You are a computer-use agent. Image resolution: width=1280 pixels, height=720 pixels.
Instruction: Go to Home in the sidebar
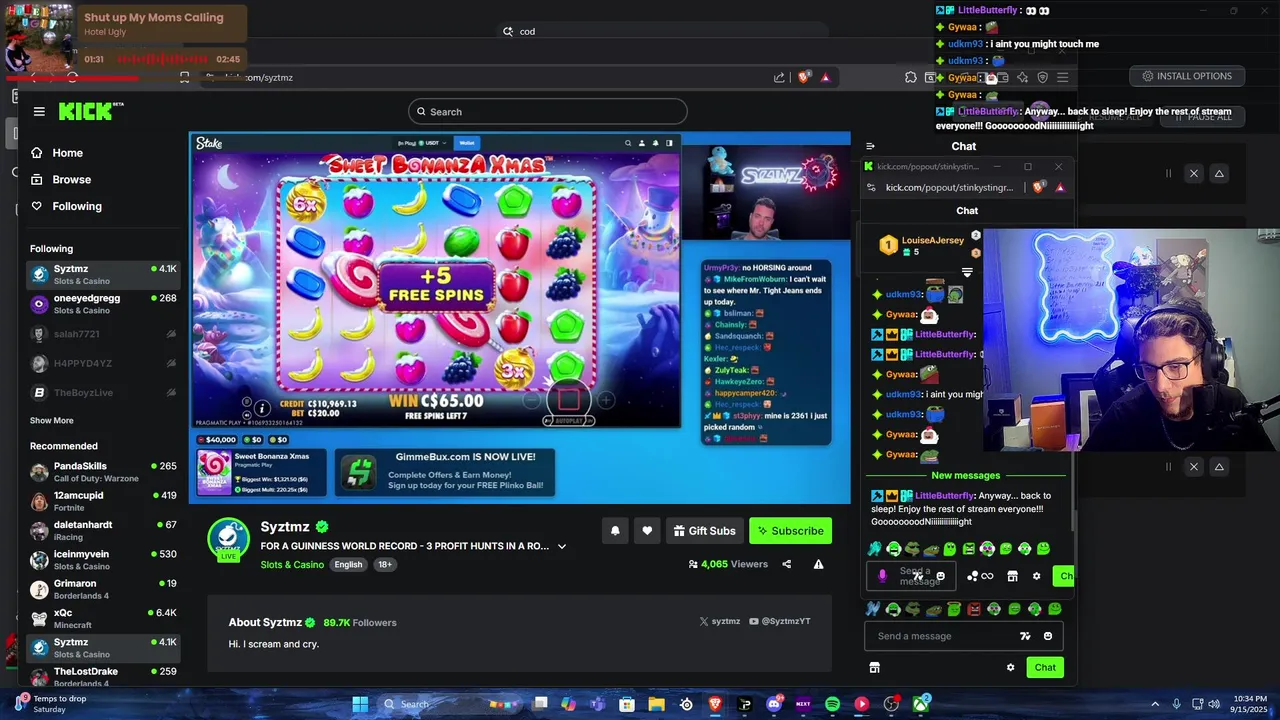tap(67, 153)
